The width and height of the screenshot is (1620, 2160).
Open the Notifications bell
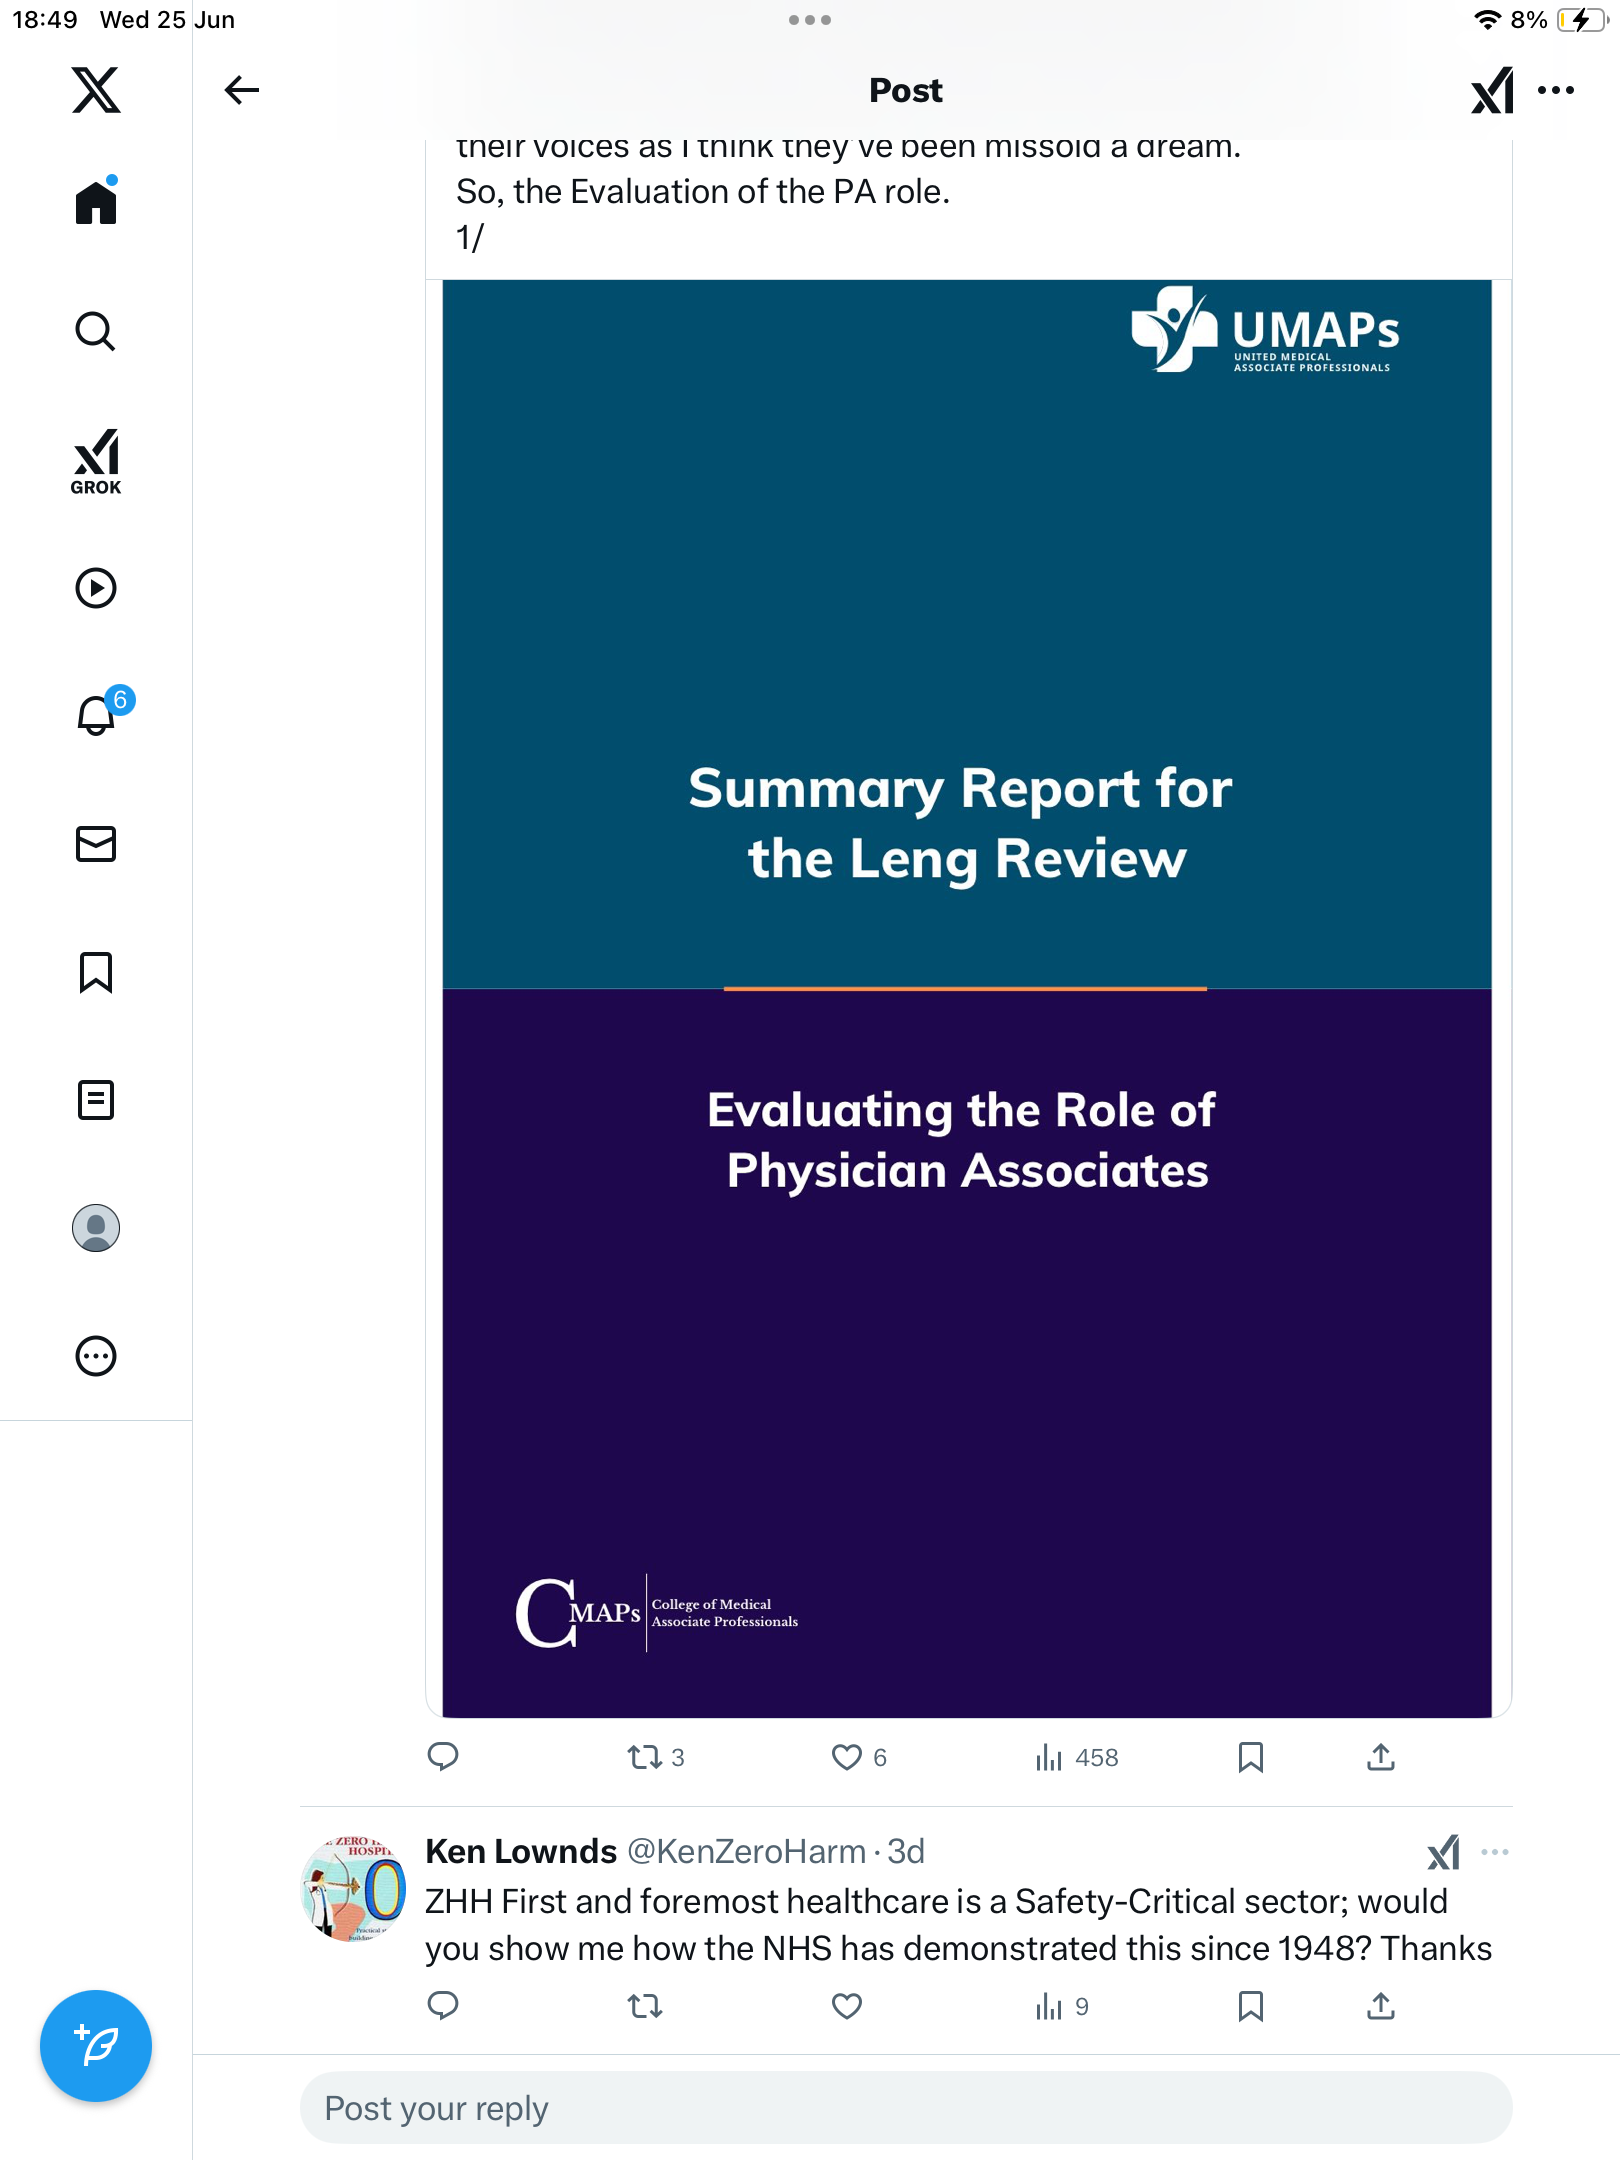point(96,715)
